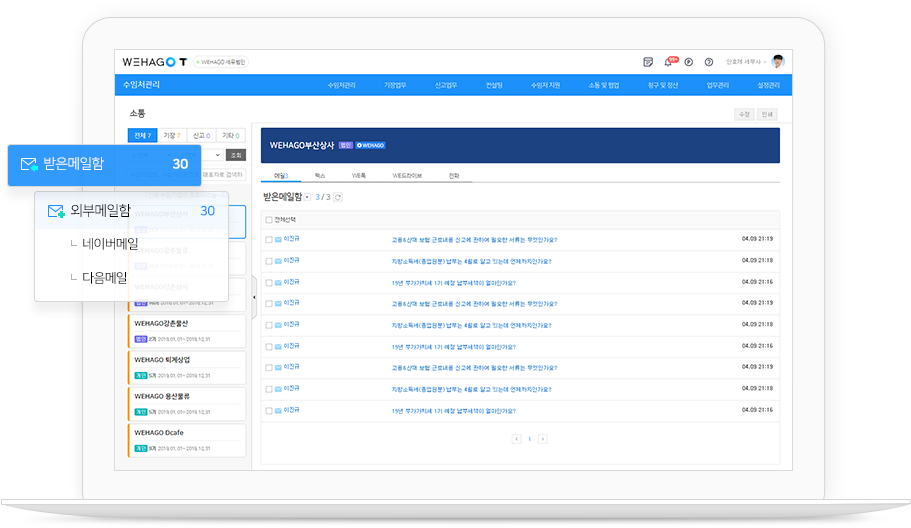The height and width of the screenshot is (528, 911).
Task: Open the WEHAGO강촌물산 client card
Action: coord(186,331)
